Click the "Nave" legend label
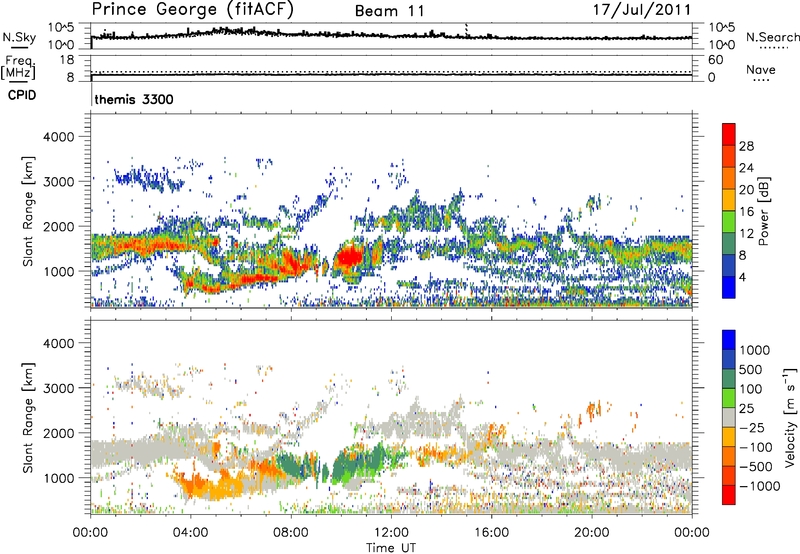The image size is (800, 554). coord(761,70)
